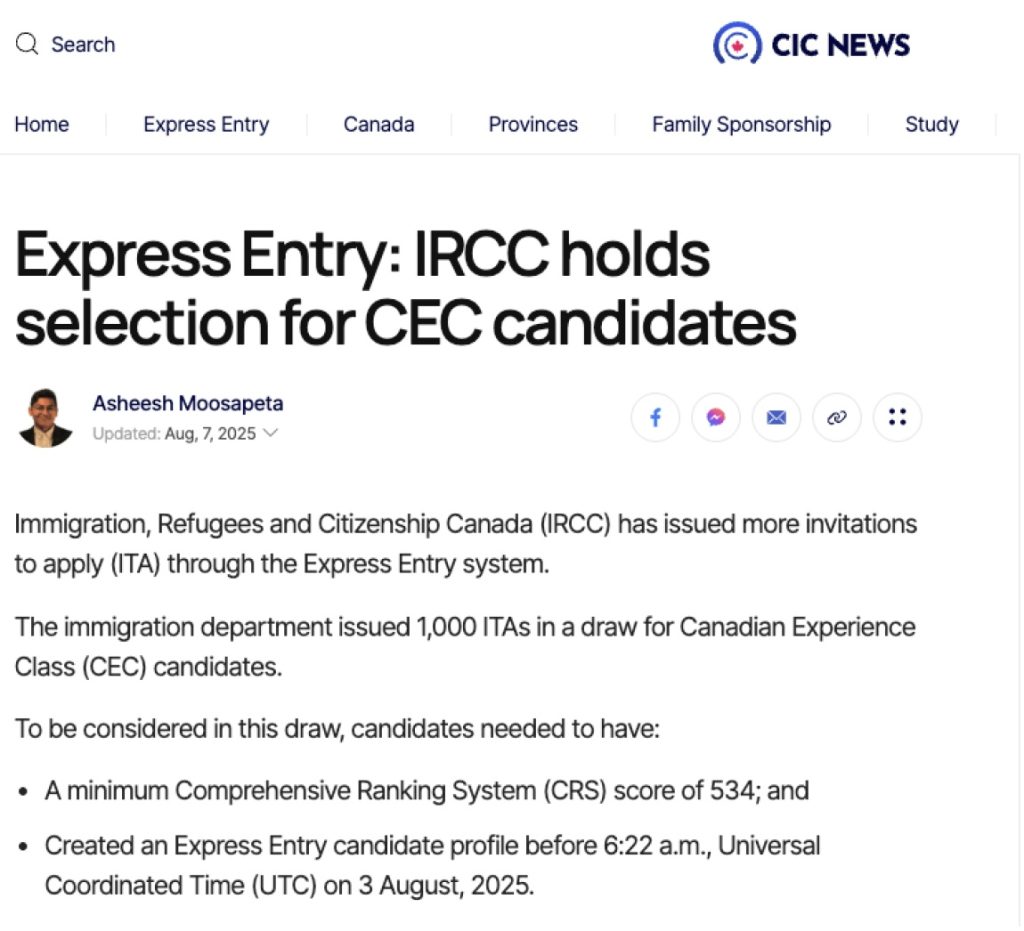Click the CIC NEWS wordmark
This screenshot has height=931, width=1024.
point(840,44)
